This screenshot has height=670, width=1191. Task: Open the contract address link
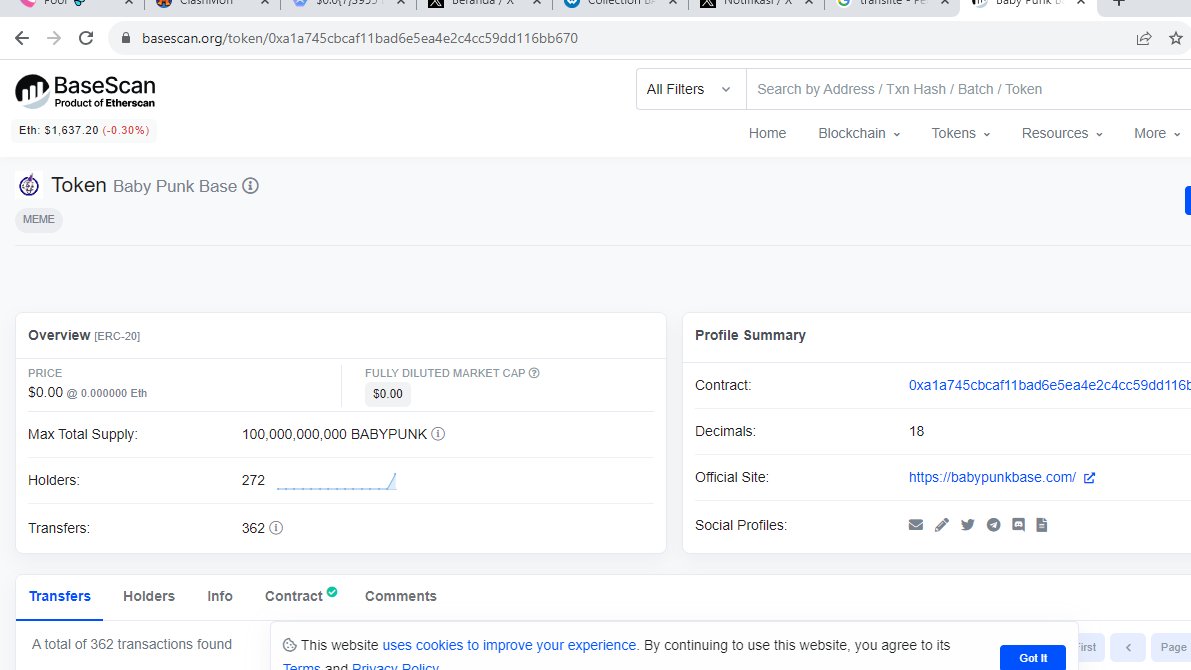[1050, 385]
